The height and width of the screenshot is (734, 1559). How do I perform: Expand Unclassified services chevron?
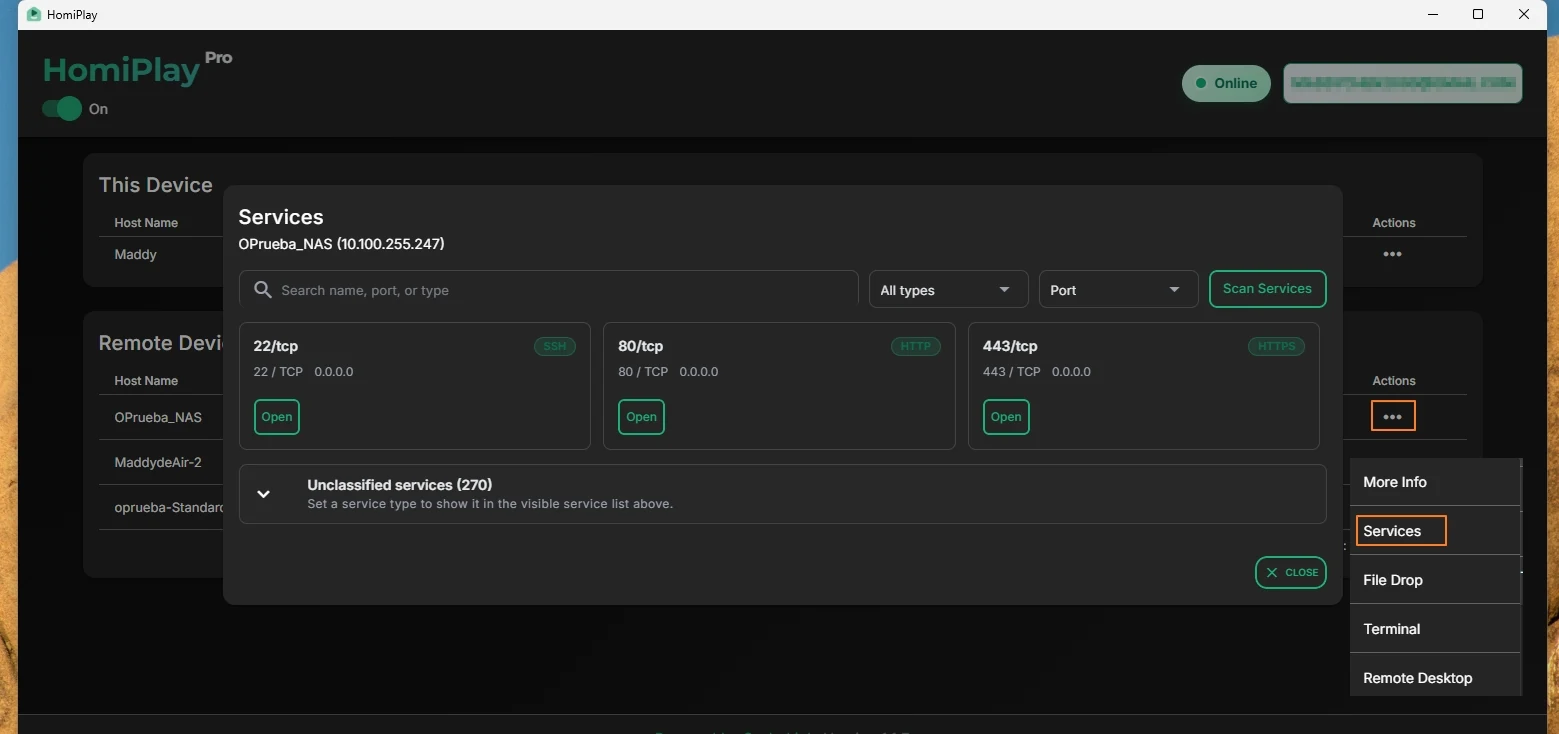coord(264,494)
